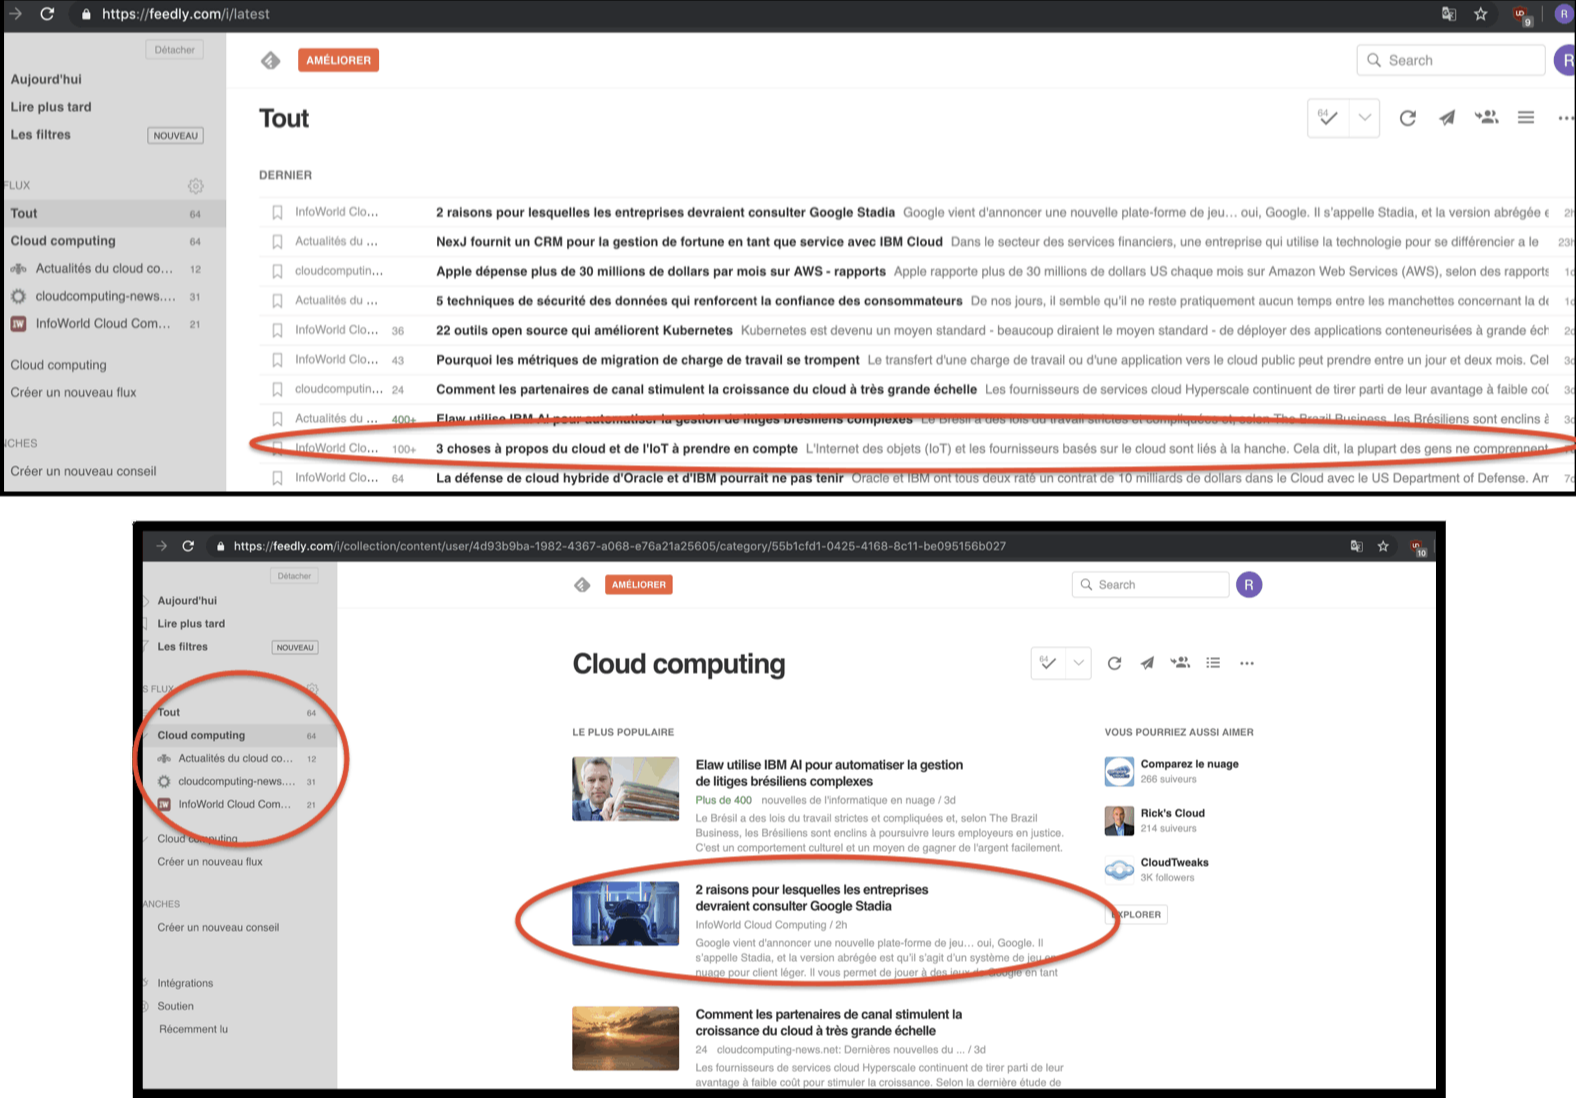Image resolution: width=1576 pixels, height=1099 pixels.
Task: Open feed settings gear in the top sidebar
Action: click(x=196, y=185)
